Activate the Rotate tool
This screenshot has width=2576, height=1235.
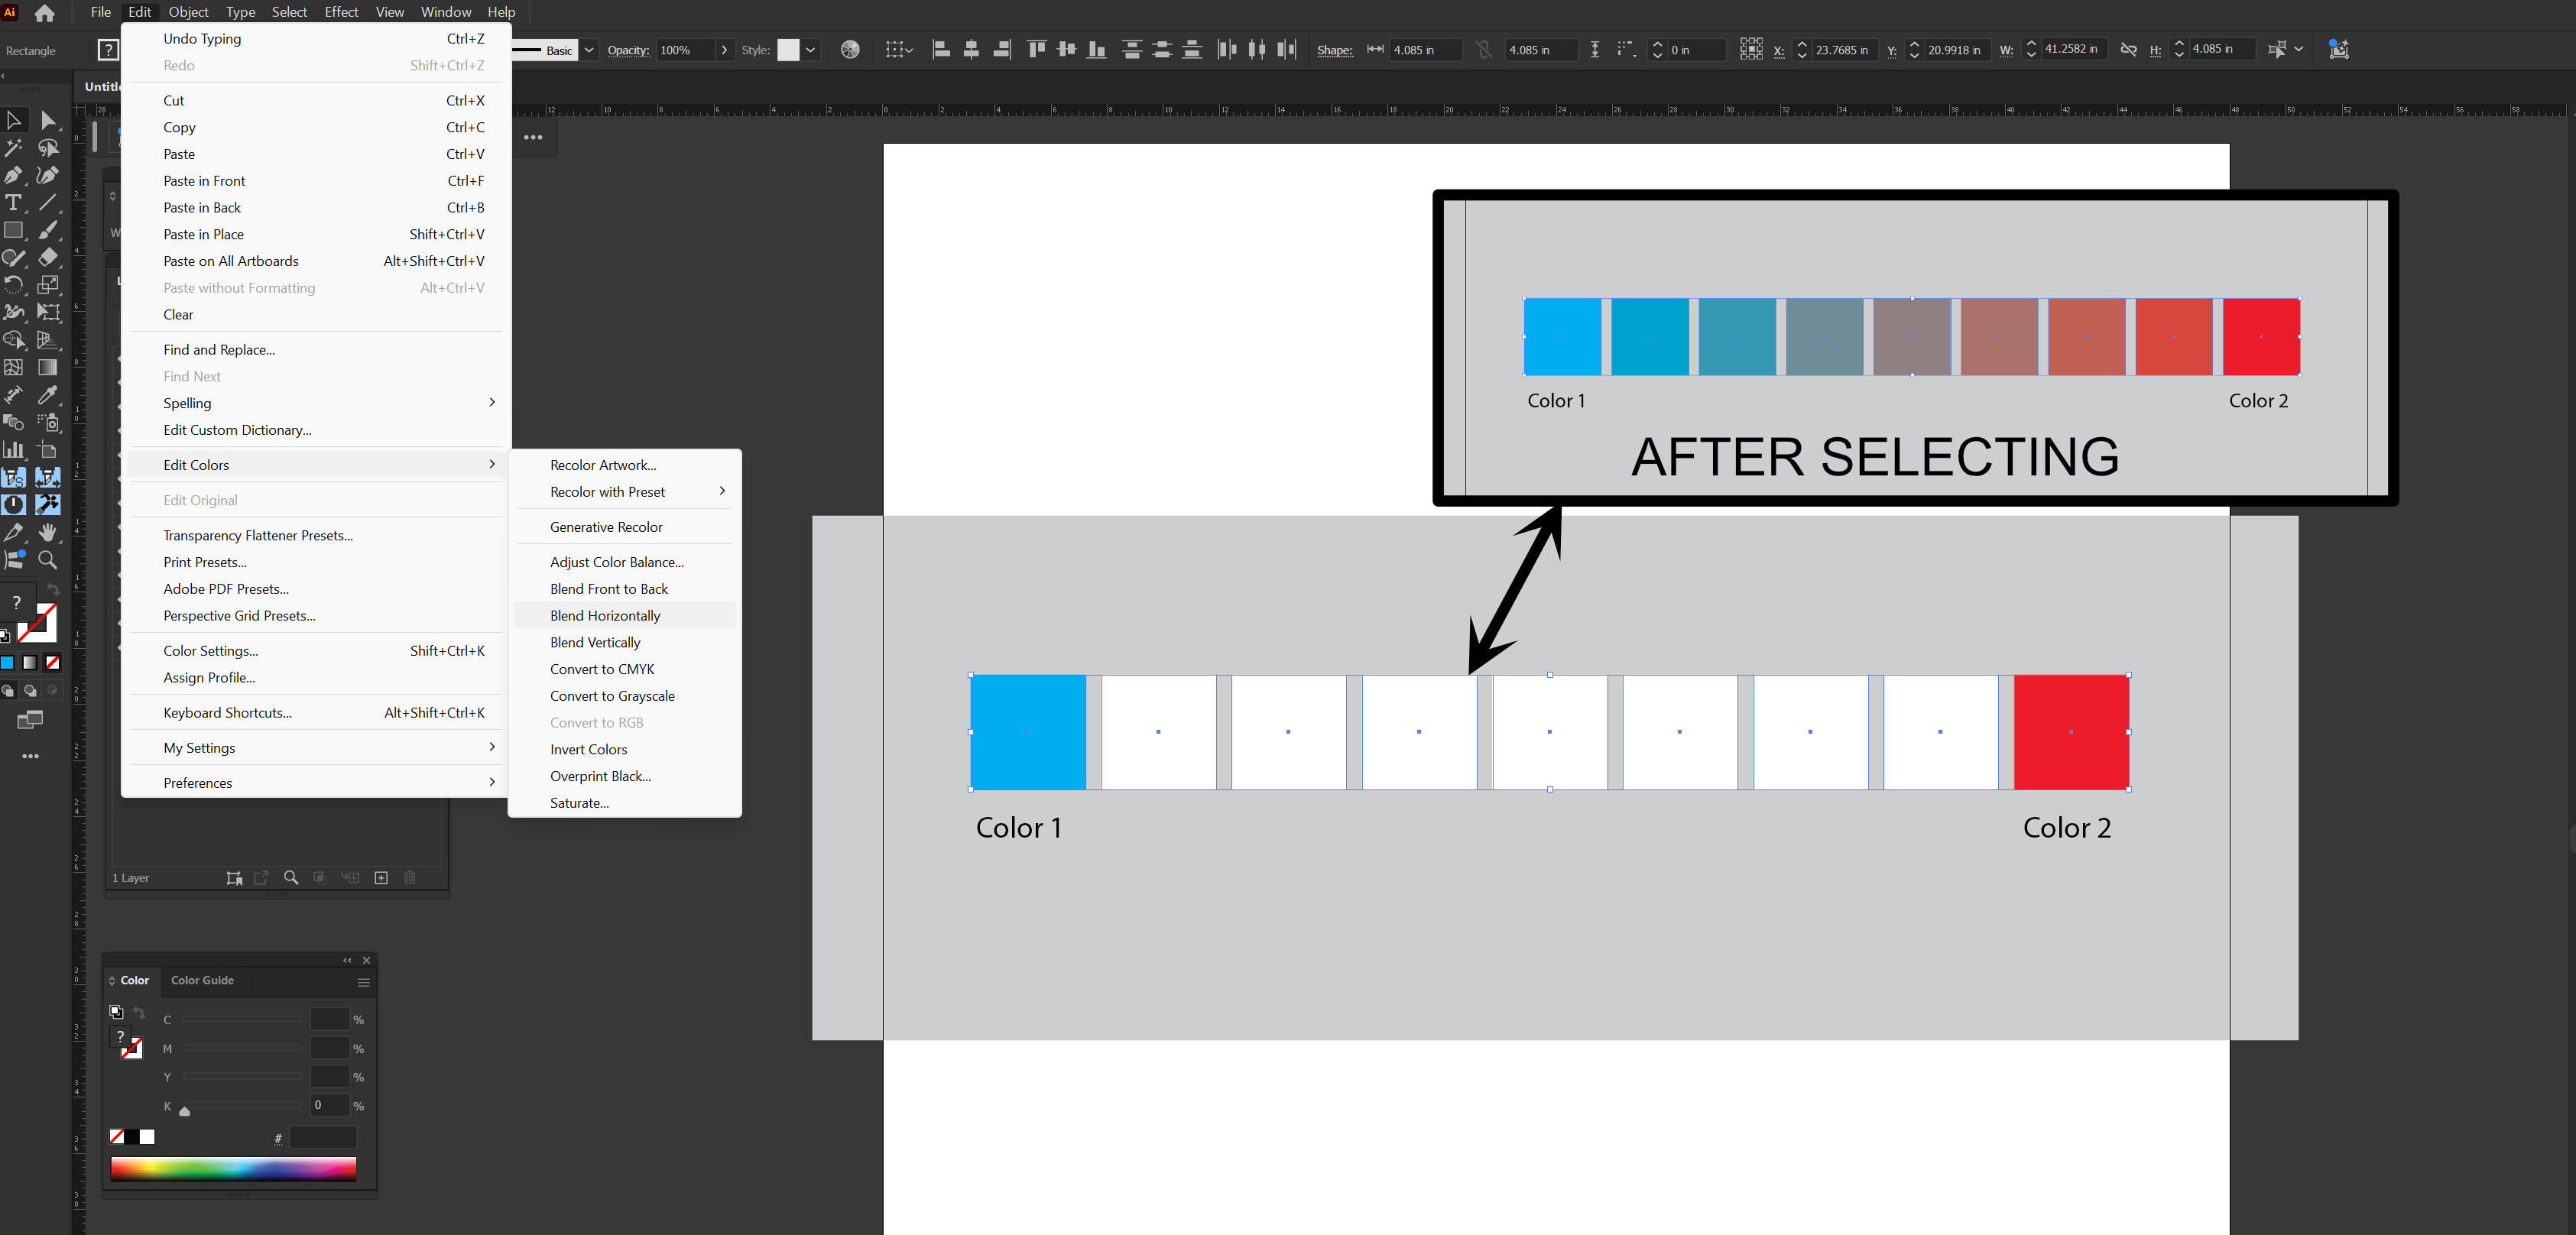(x=14, y=285)
